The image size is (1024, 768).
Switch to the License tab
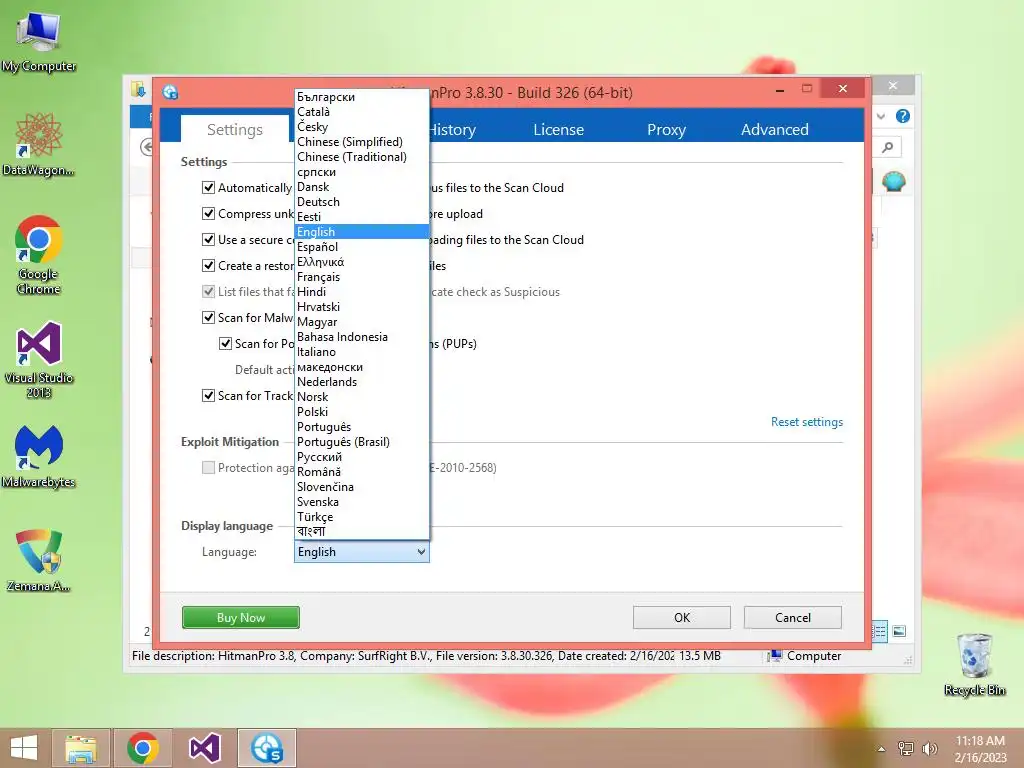558,129
